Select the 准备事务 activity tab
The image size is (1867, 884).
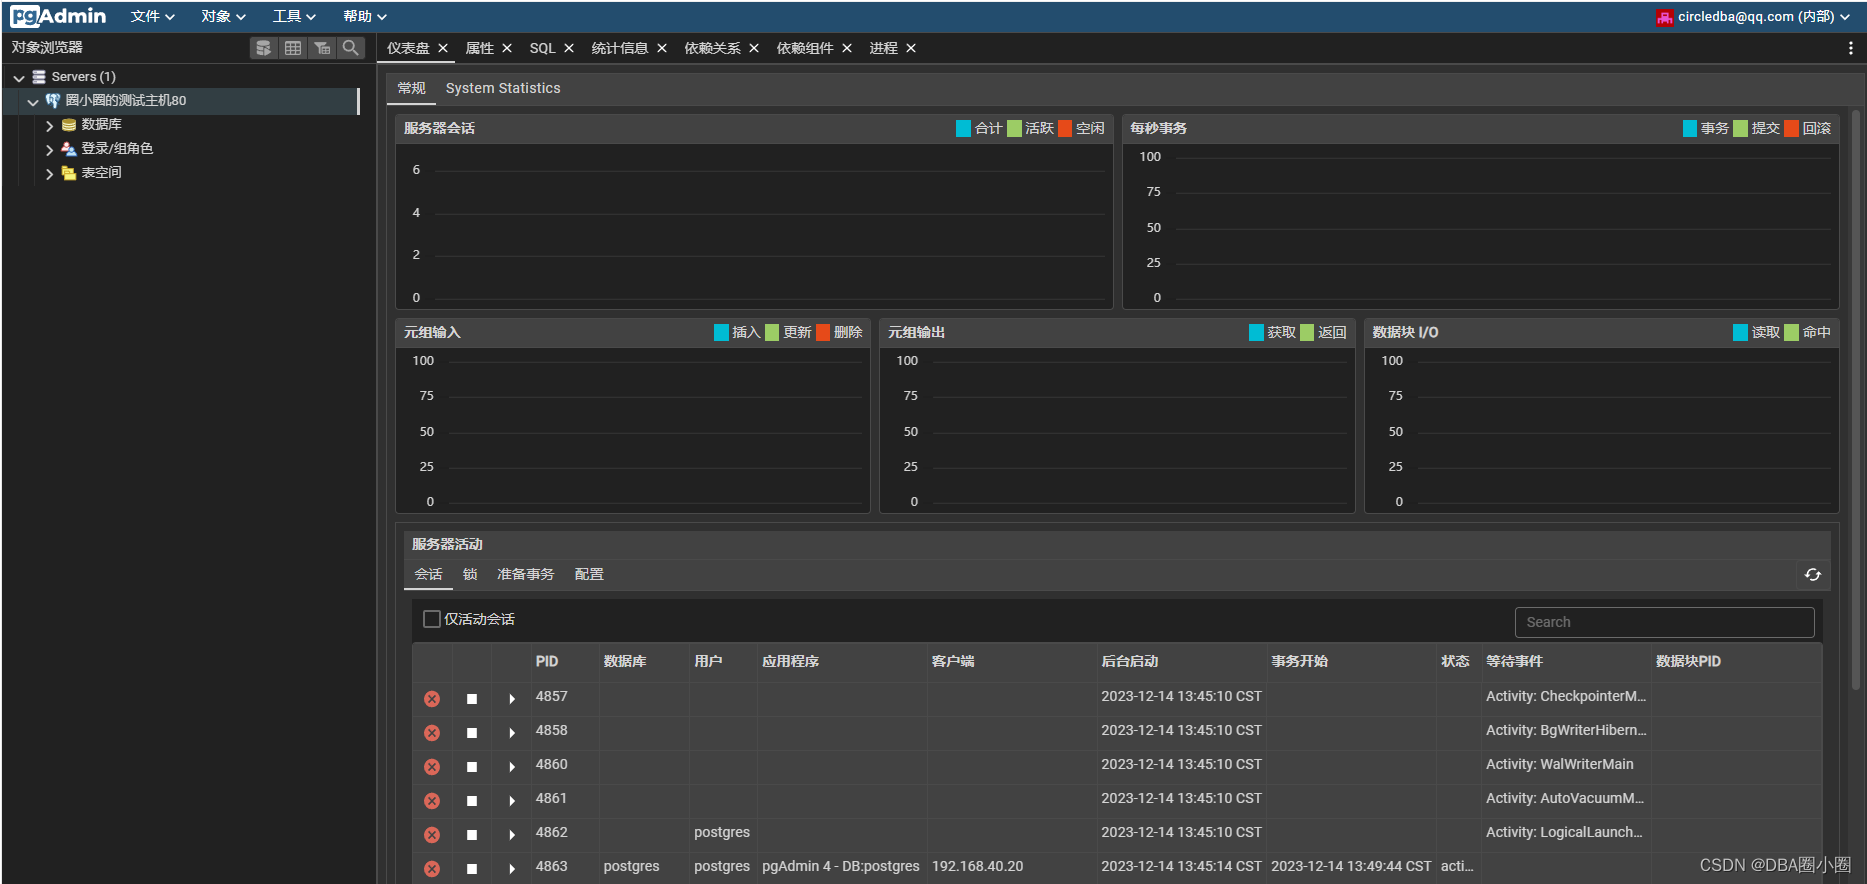tap(525, 574)
